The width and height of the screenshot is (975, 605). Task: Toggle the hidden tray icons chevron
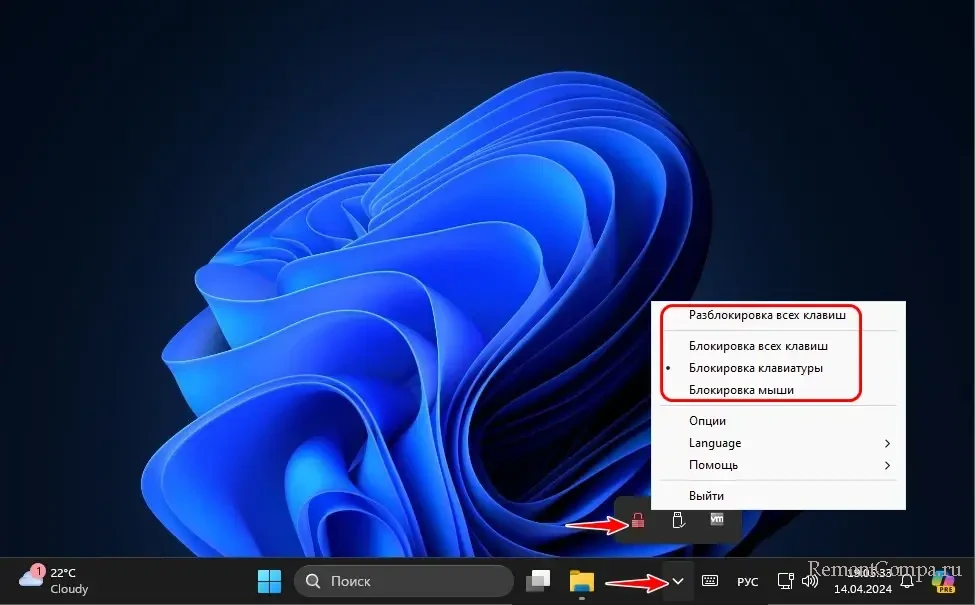(678, 581)
